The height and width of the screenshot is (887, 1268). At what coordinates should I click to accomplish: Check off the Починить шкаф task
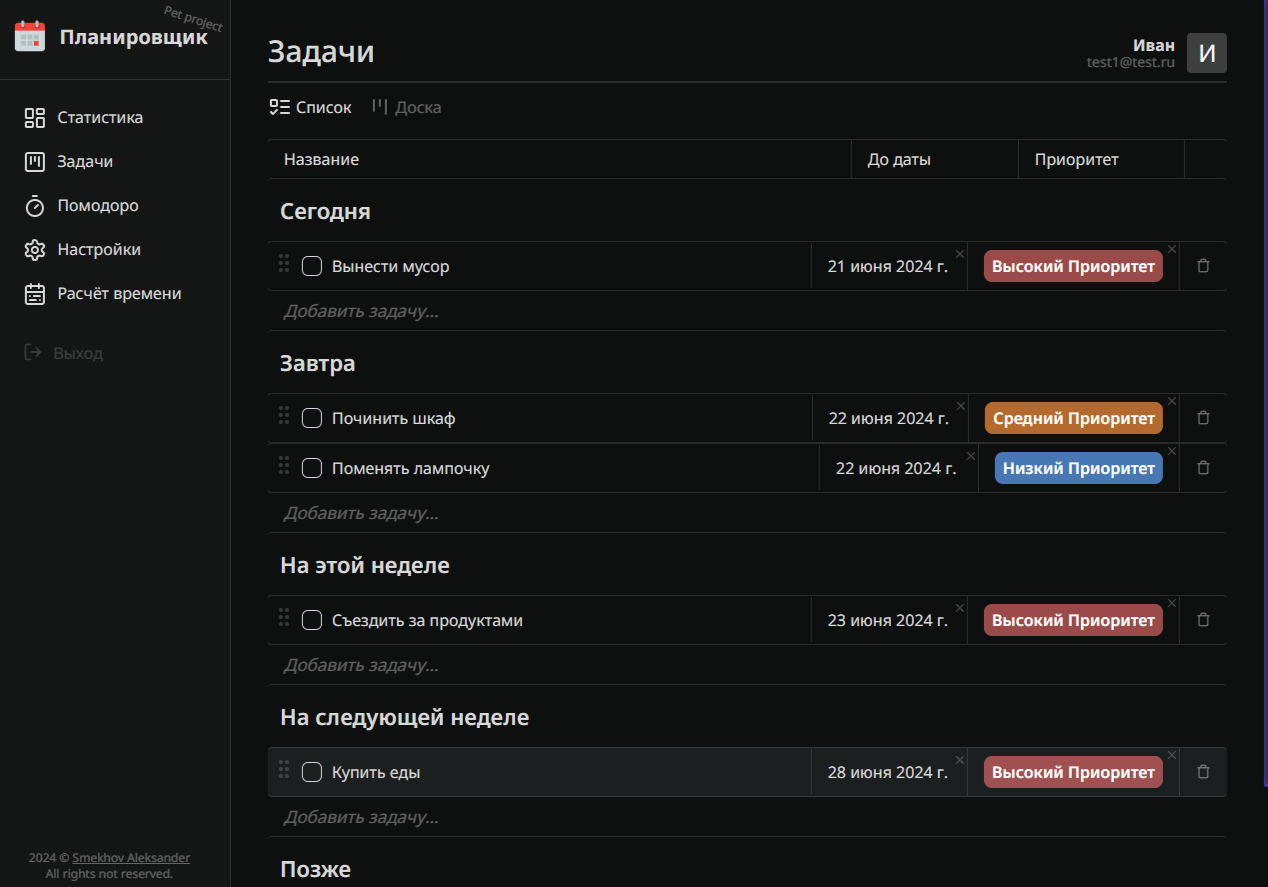click(x=312, y=418)
